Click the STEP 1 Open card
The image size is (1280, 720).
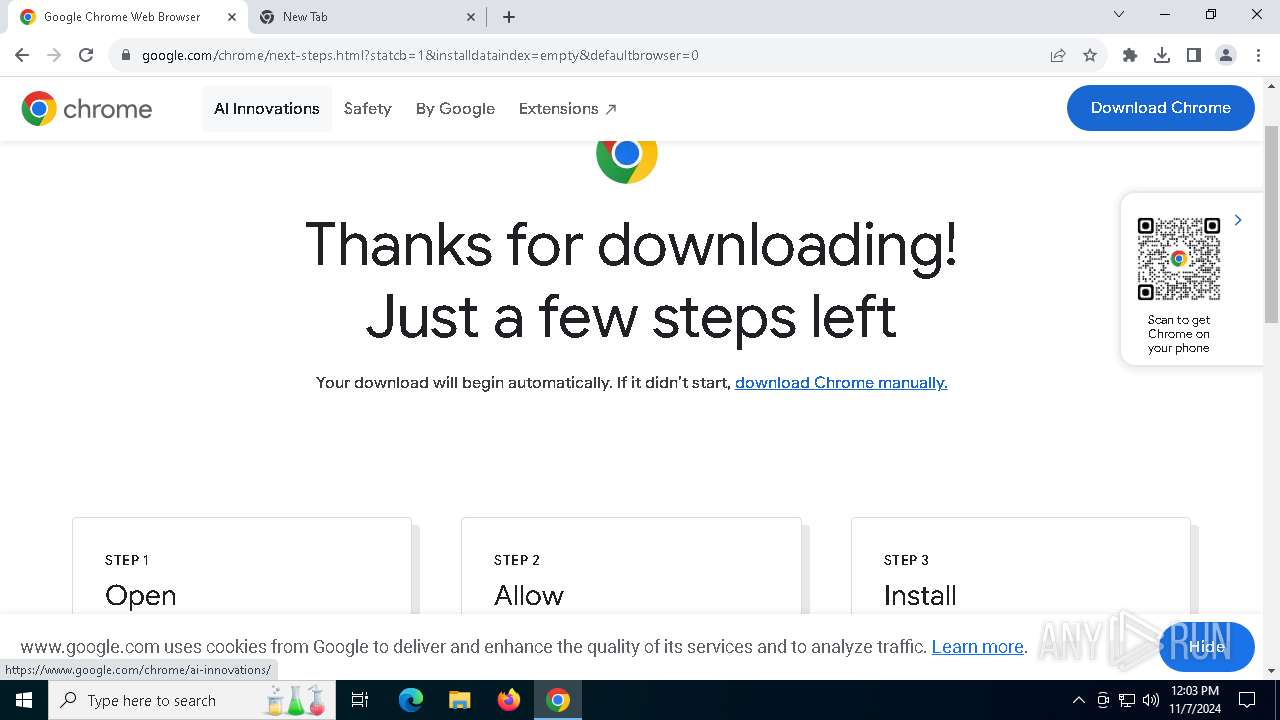(x=242, y=566)
